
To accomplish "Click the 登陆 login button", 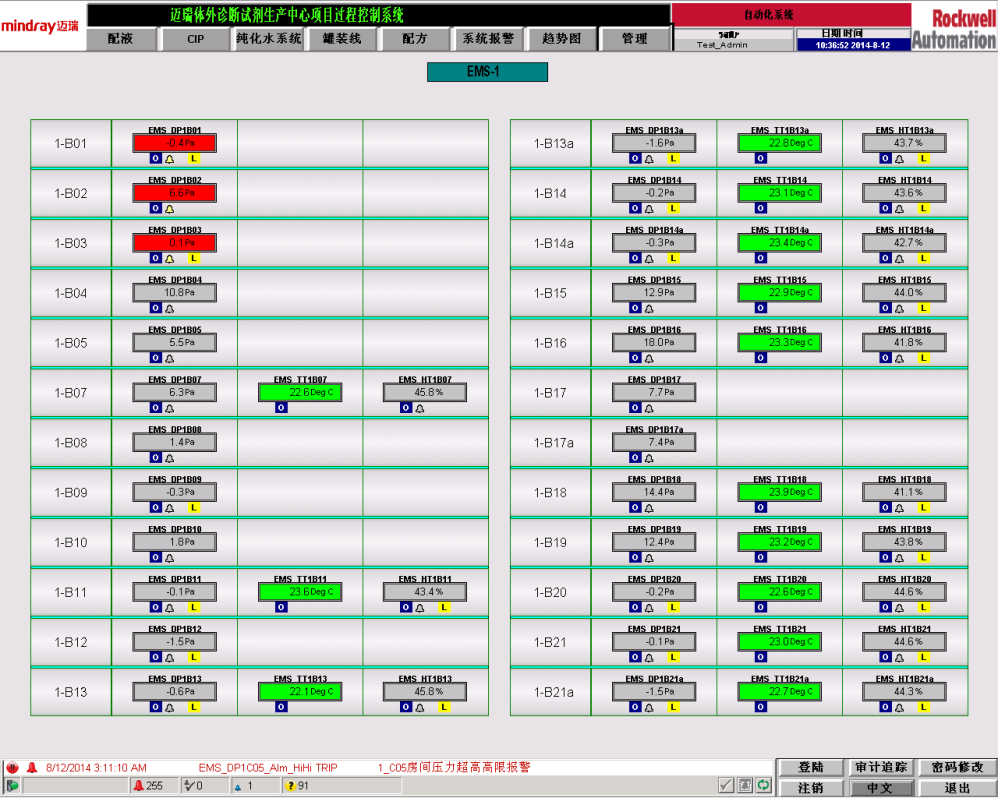I will [811, 767].
